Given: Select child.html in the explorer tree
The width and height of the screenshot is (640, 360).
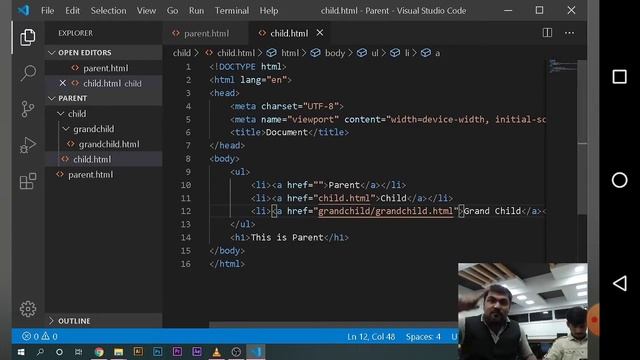Looking at the screenshot, I should pos(104,159).
